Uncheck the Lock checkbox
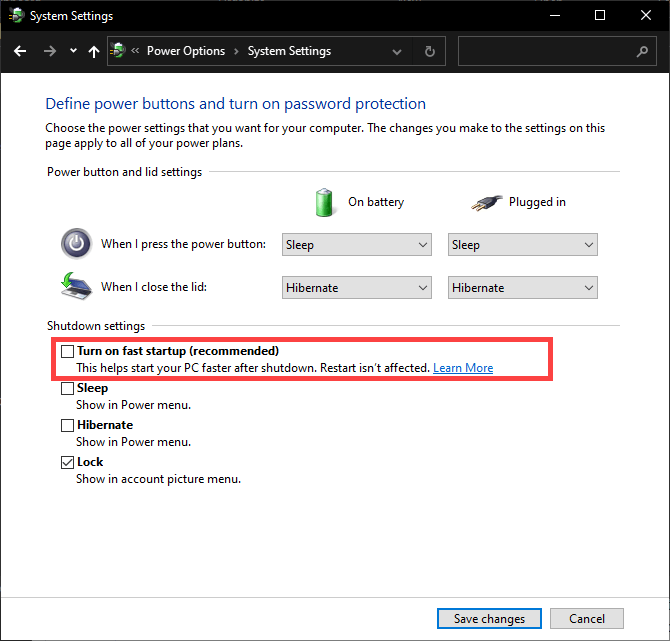The height and width of the screenshot is (641, 670). (68, 462)
